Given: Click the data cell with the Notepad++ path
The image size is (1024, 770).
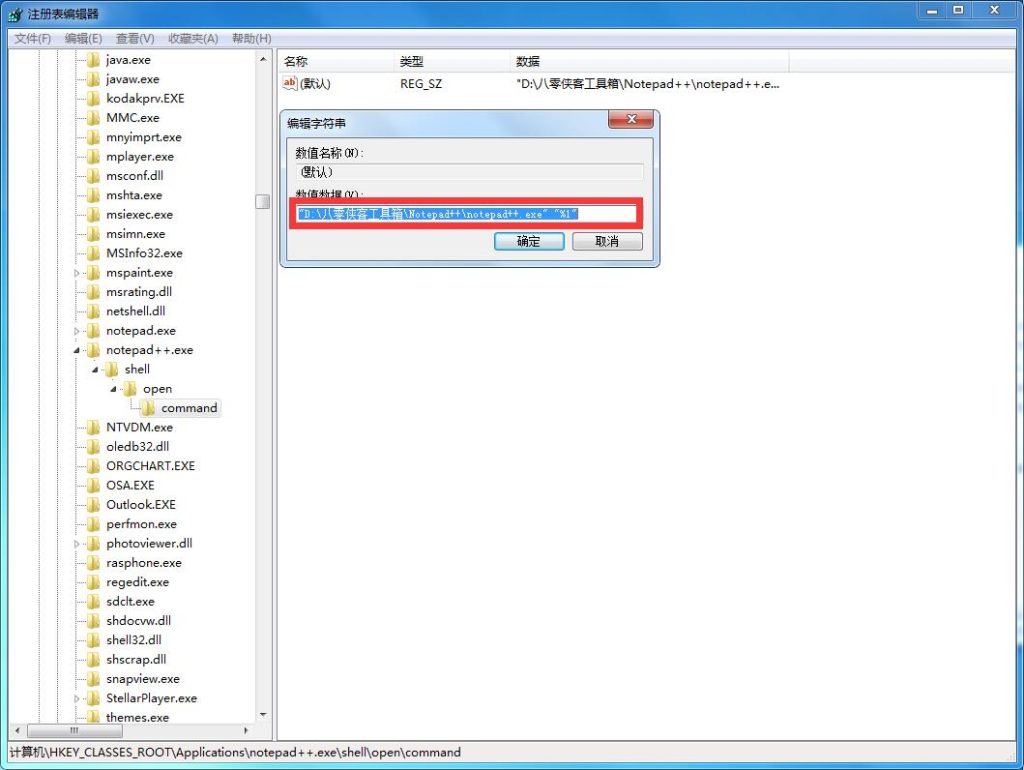Looking at the screenshot, I should click(647, 84).
